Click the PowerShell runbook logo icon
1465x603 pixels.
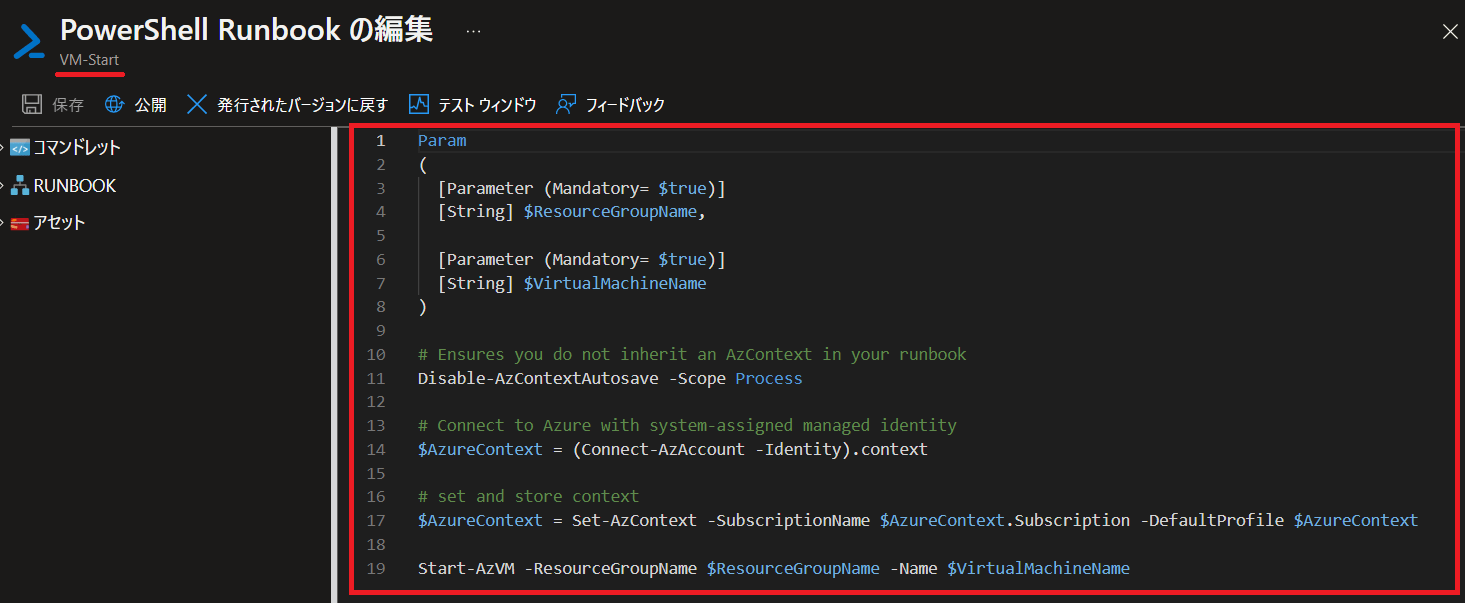pyautogui.click(x=29, y=42)
